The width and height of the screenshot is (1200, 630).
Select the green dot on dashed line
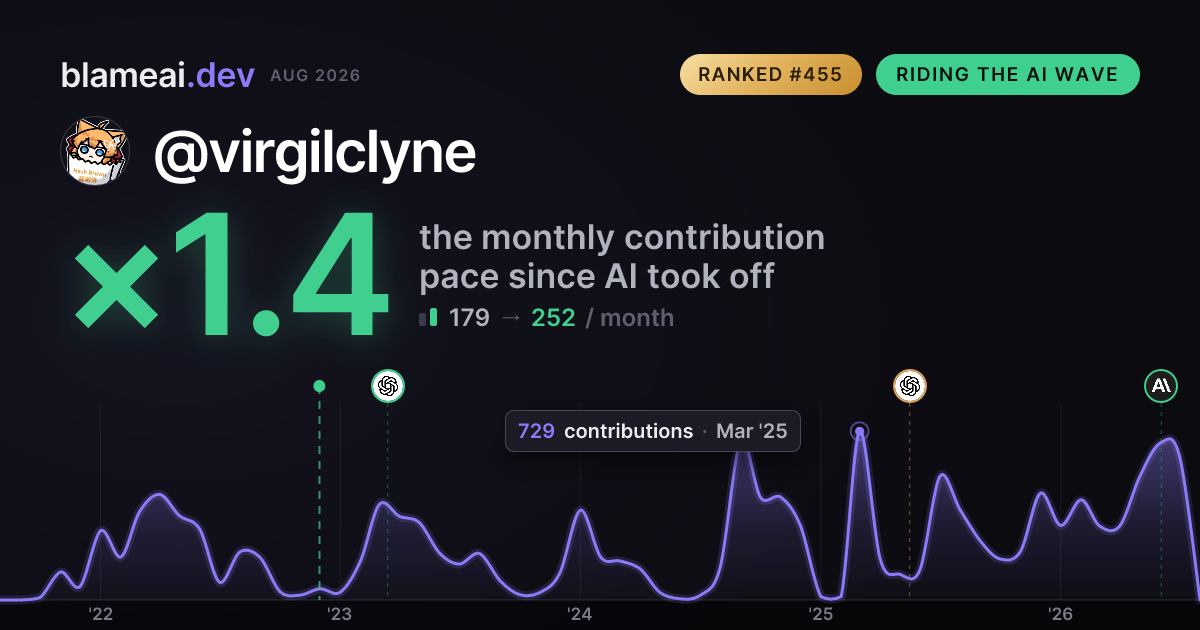coord(319,386)
